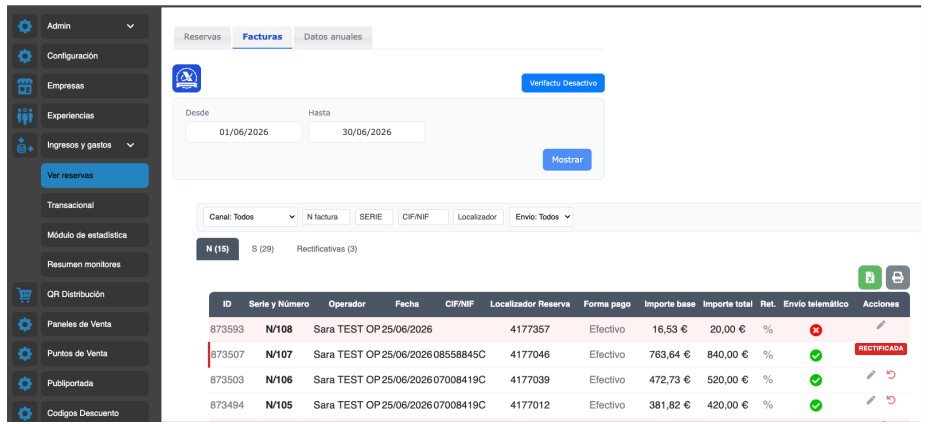Image resolution: width=928 pixels, height=424 pixels.
Task: Open Codigos Descuento in the sidebar
Action: pos(95,413)
